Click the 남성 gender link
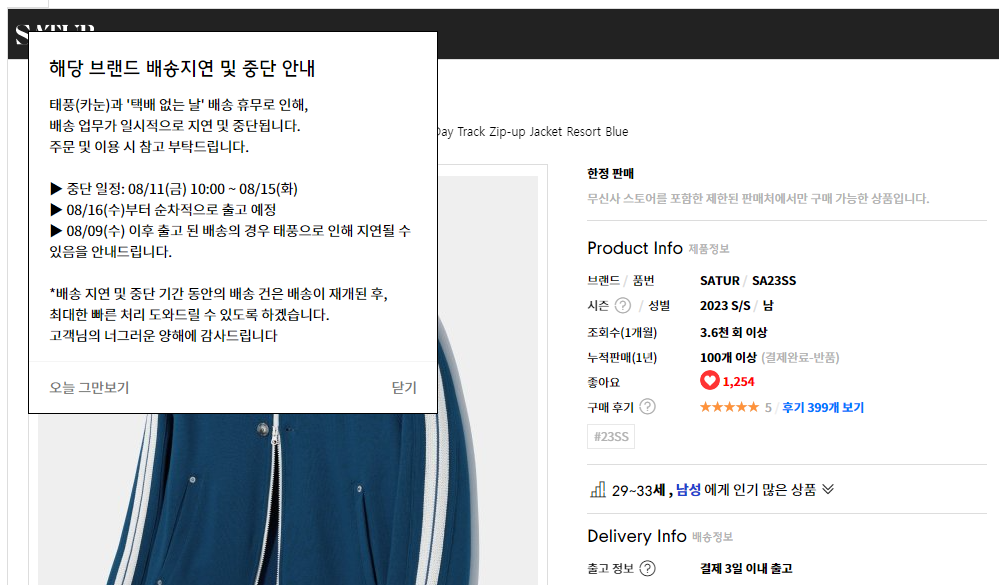The height and width of the screenshot is (585, 999). tap(688, 489)
